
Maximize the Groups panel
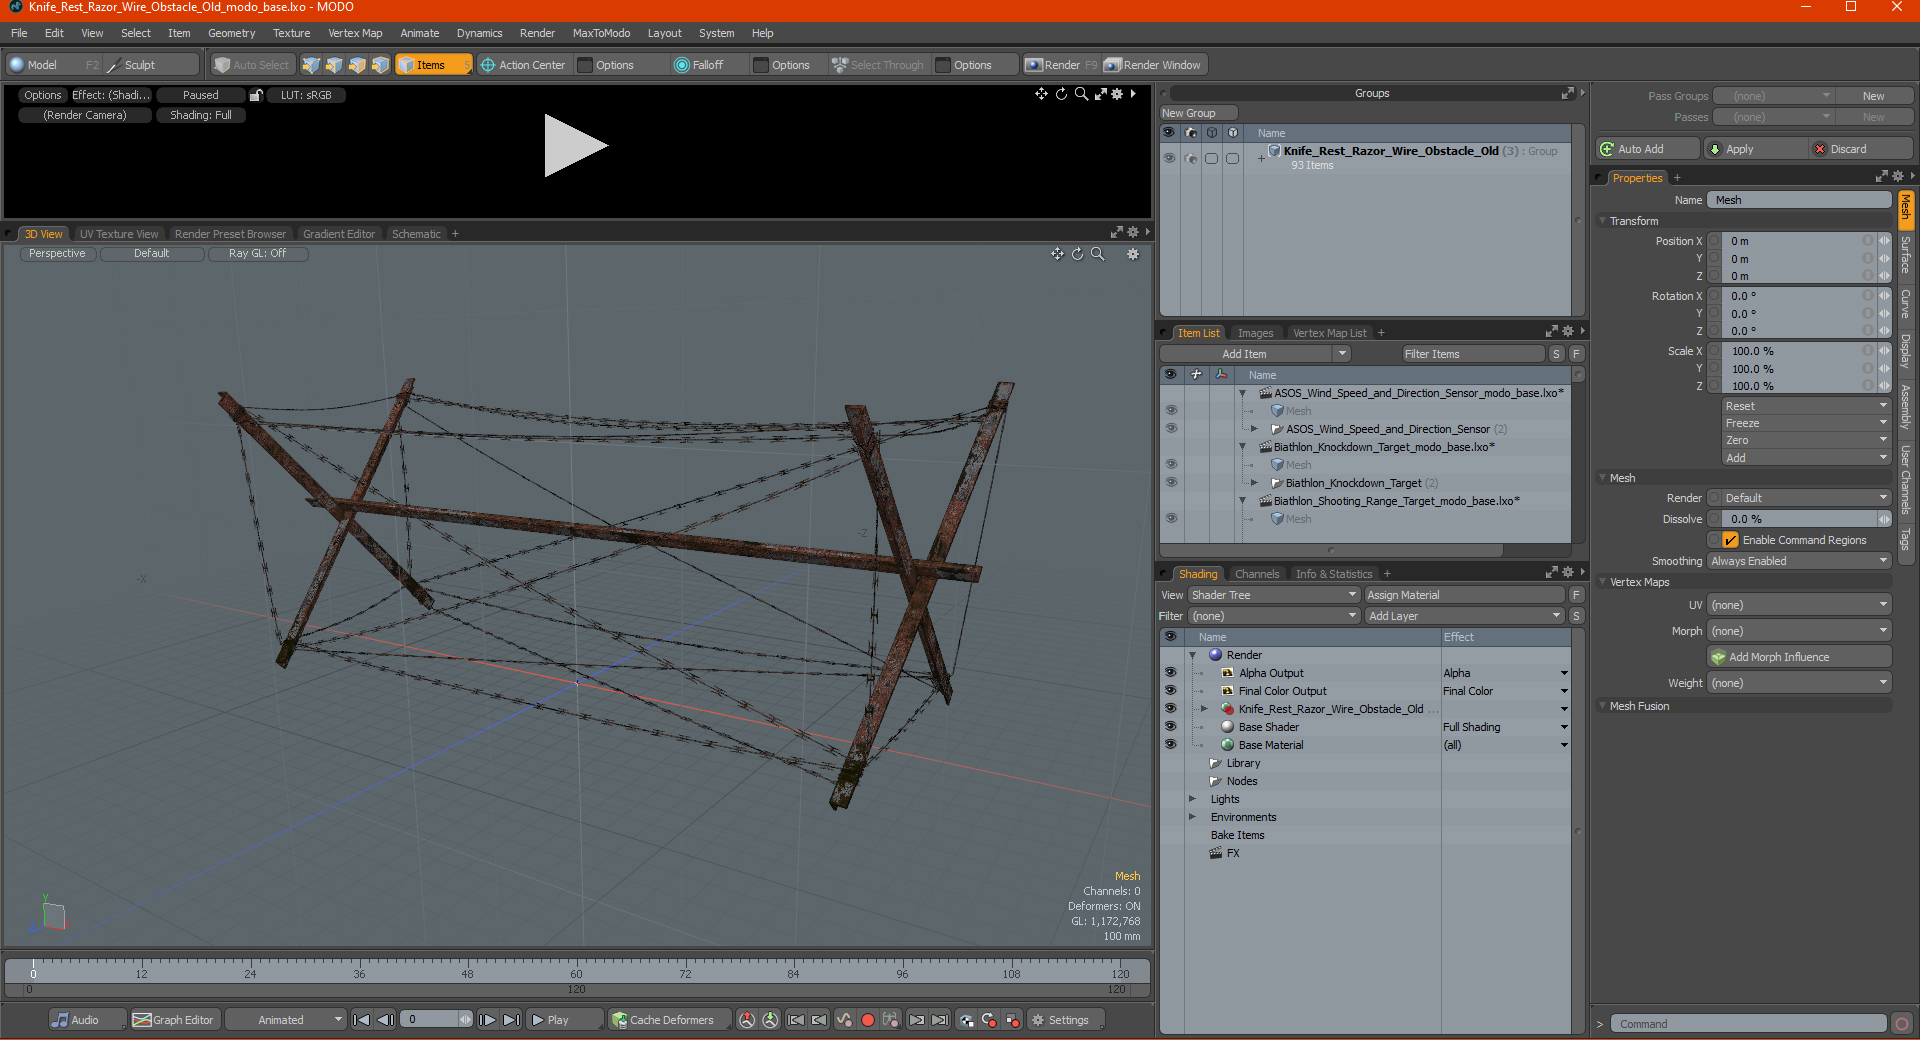[x=1567, y=93]
